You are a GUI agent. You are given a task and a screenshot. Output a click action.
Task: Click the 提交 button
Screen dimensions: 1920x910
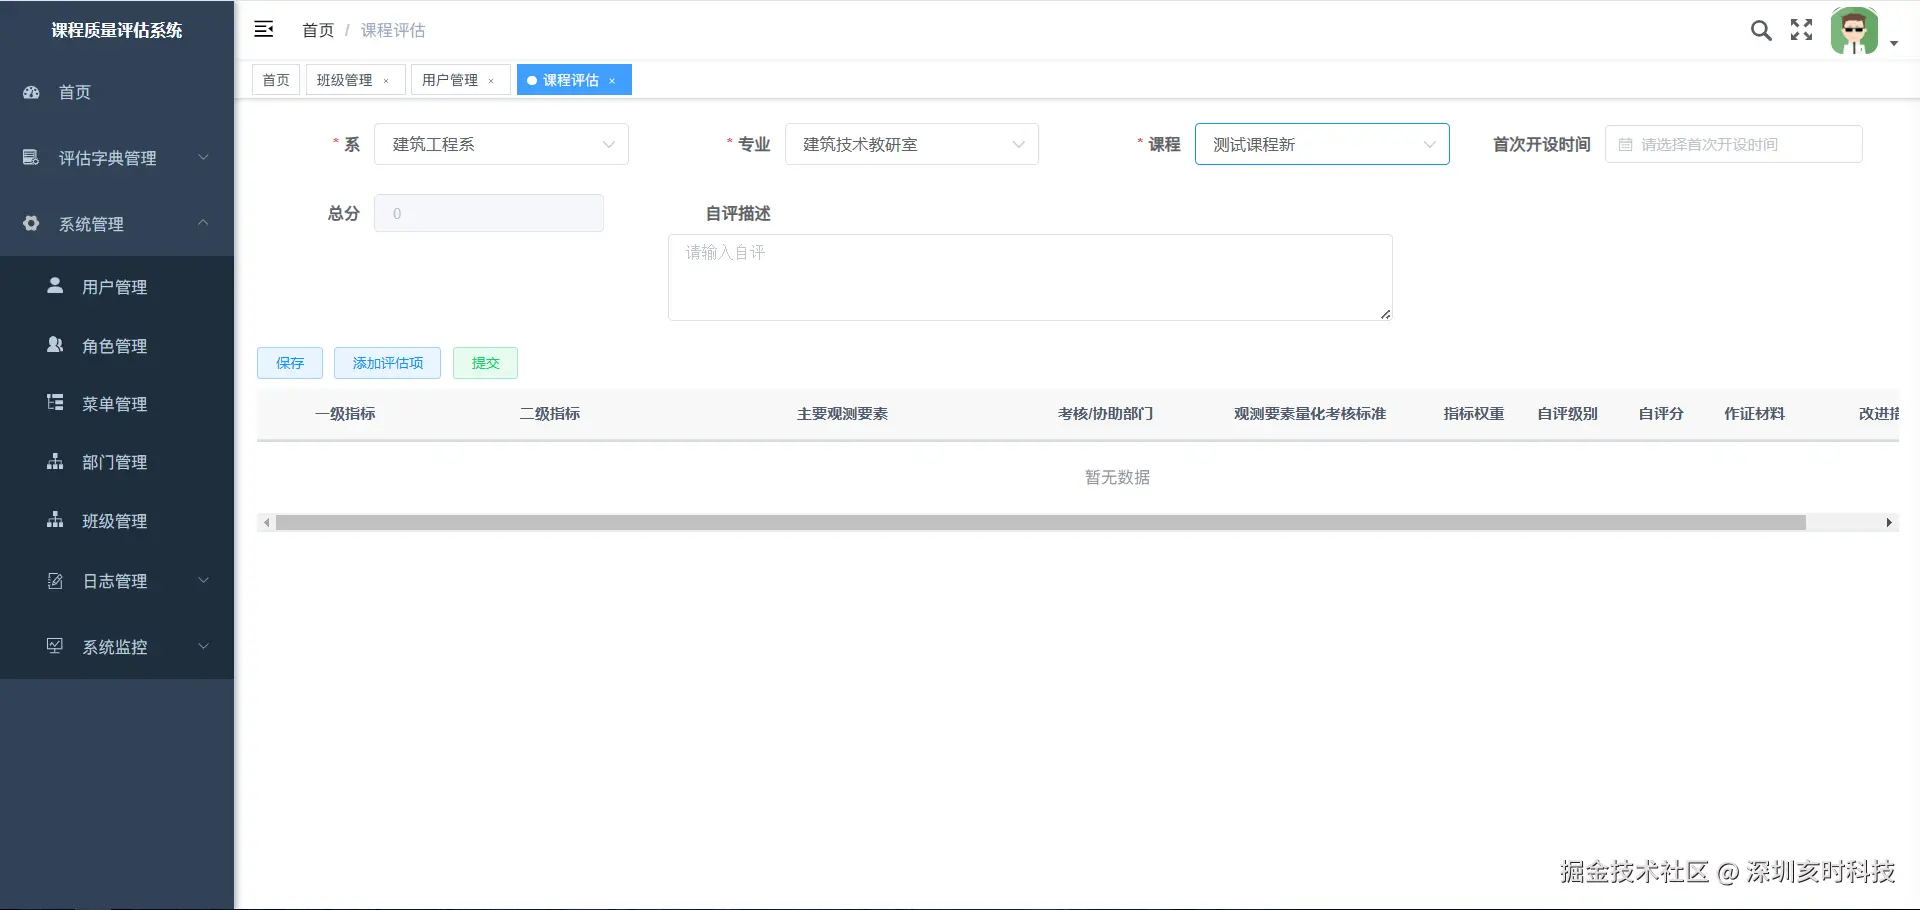(x=485, y=363)
